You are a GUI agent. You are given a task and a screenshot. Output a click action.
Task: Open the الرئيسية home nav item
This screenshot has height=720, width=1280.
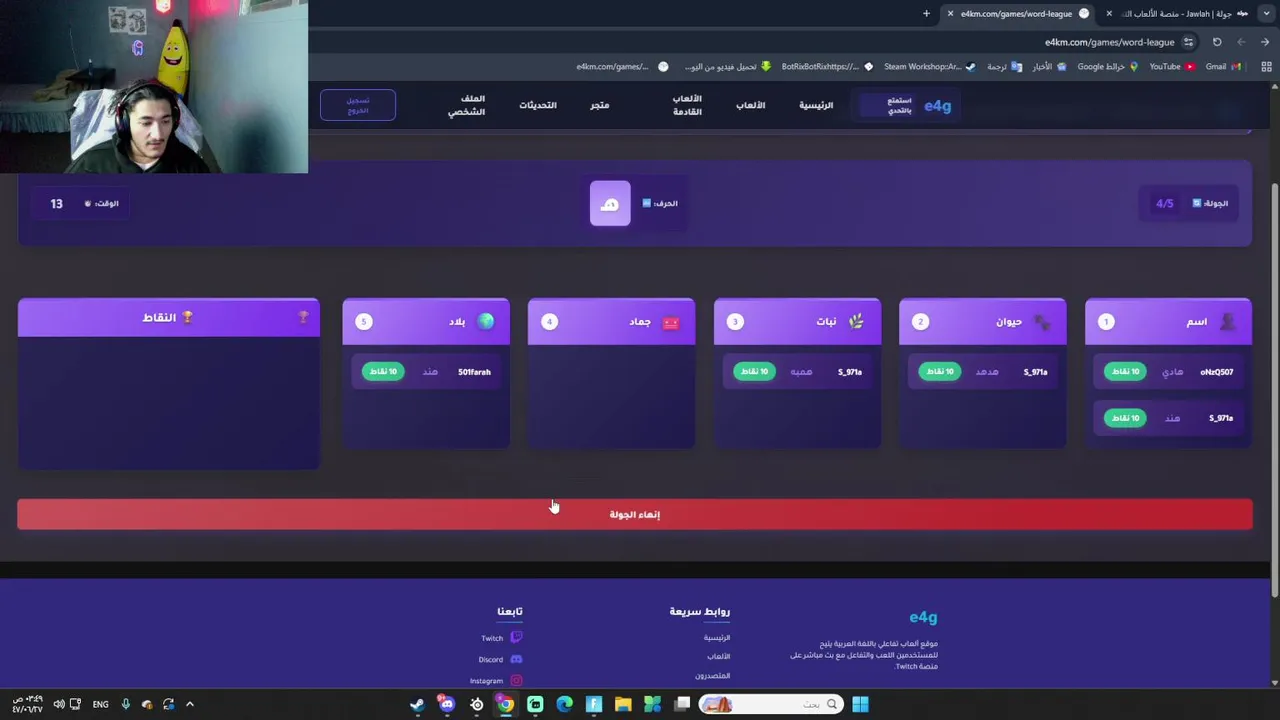click(x=816, y=105)
